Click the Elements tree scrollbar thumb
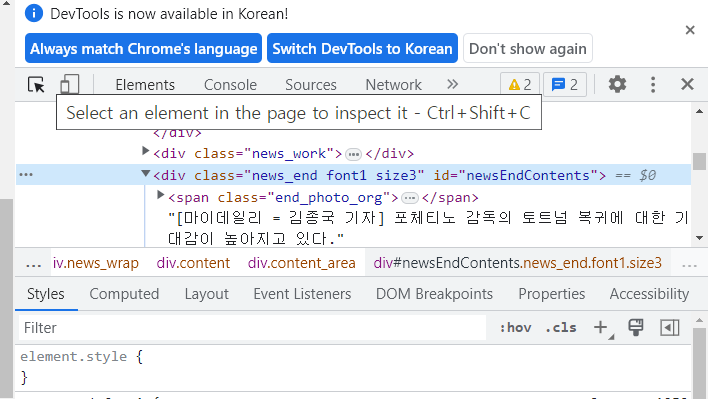 click(x=699, y=162)
